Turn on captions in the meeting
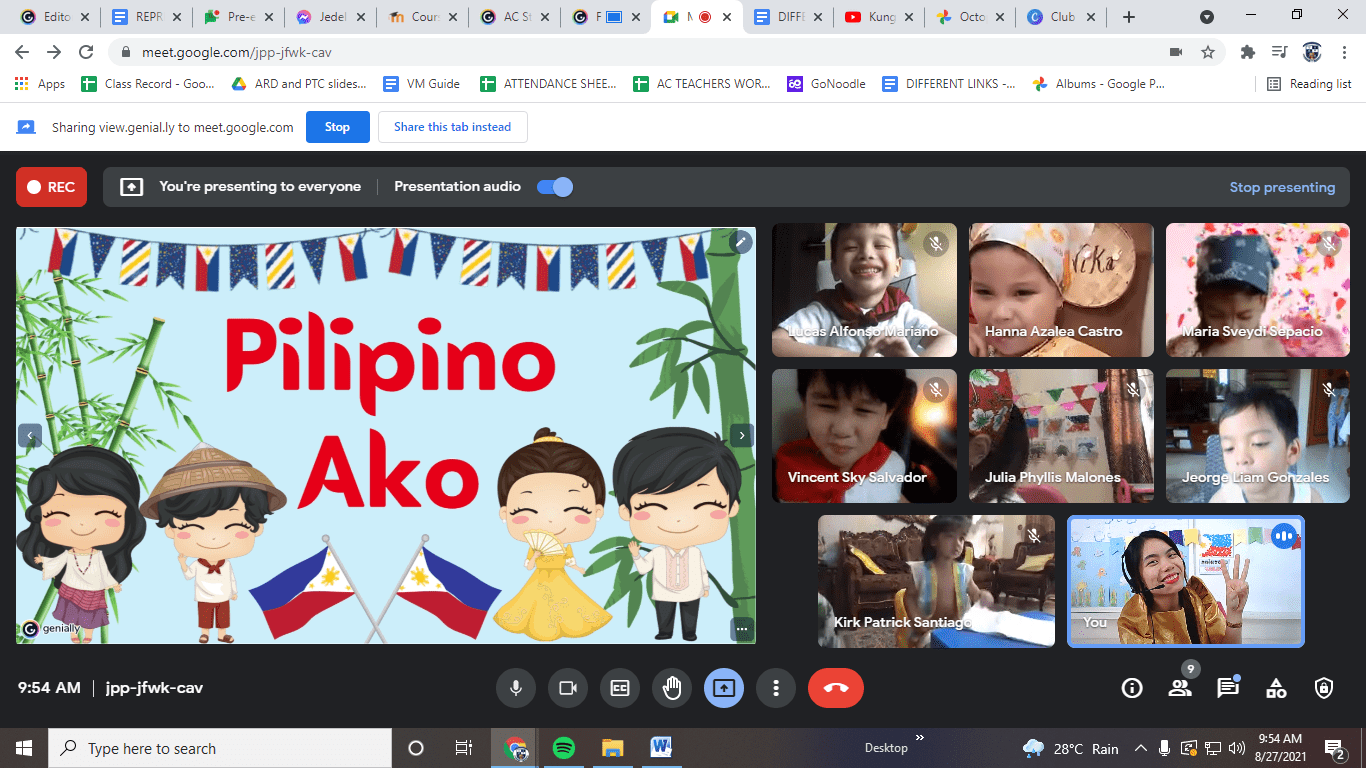Viewport: 1366px width, 768px height. pos(620,688)
